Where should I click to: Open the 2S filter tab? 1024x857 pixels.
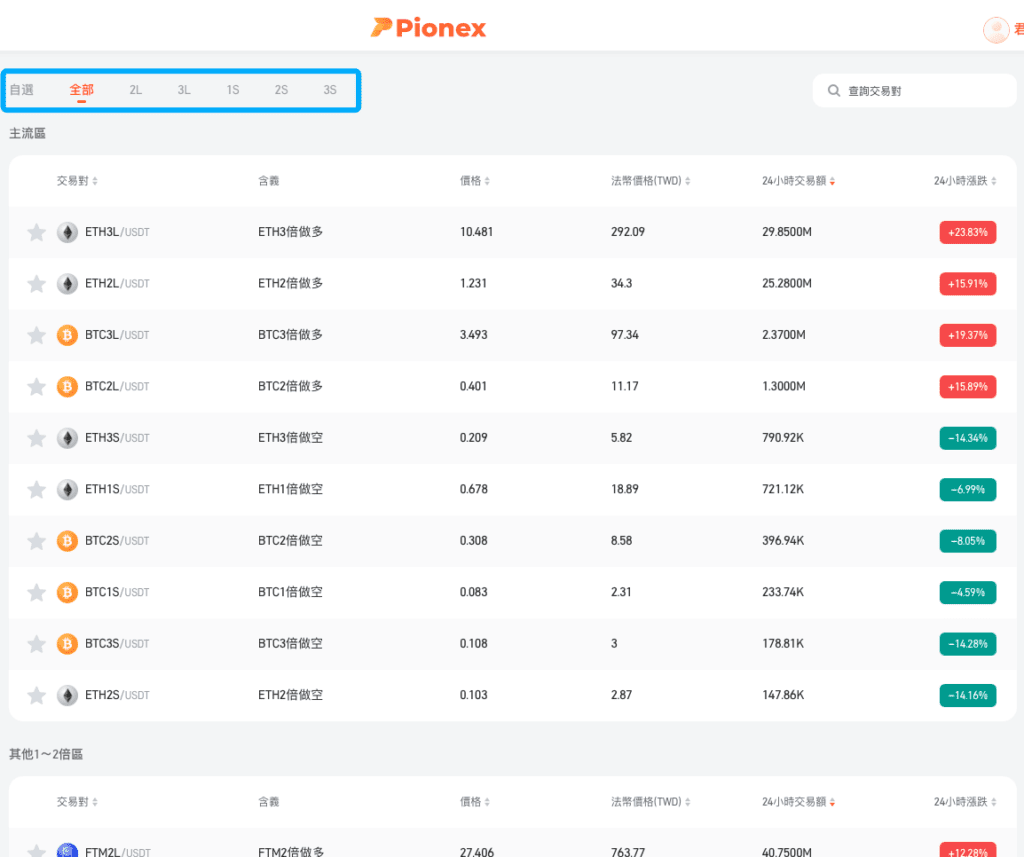(x=281, y=90)
